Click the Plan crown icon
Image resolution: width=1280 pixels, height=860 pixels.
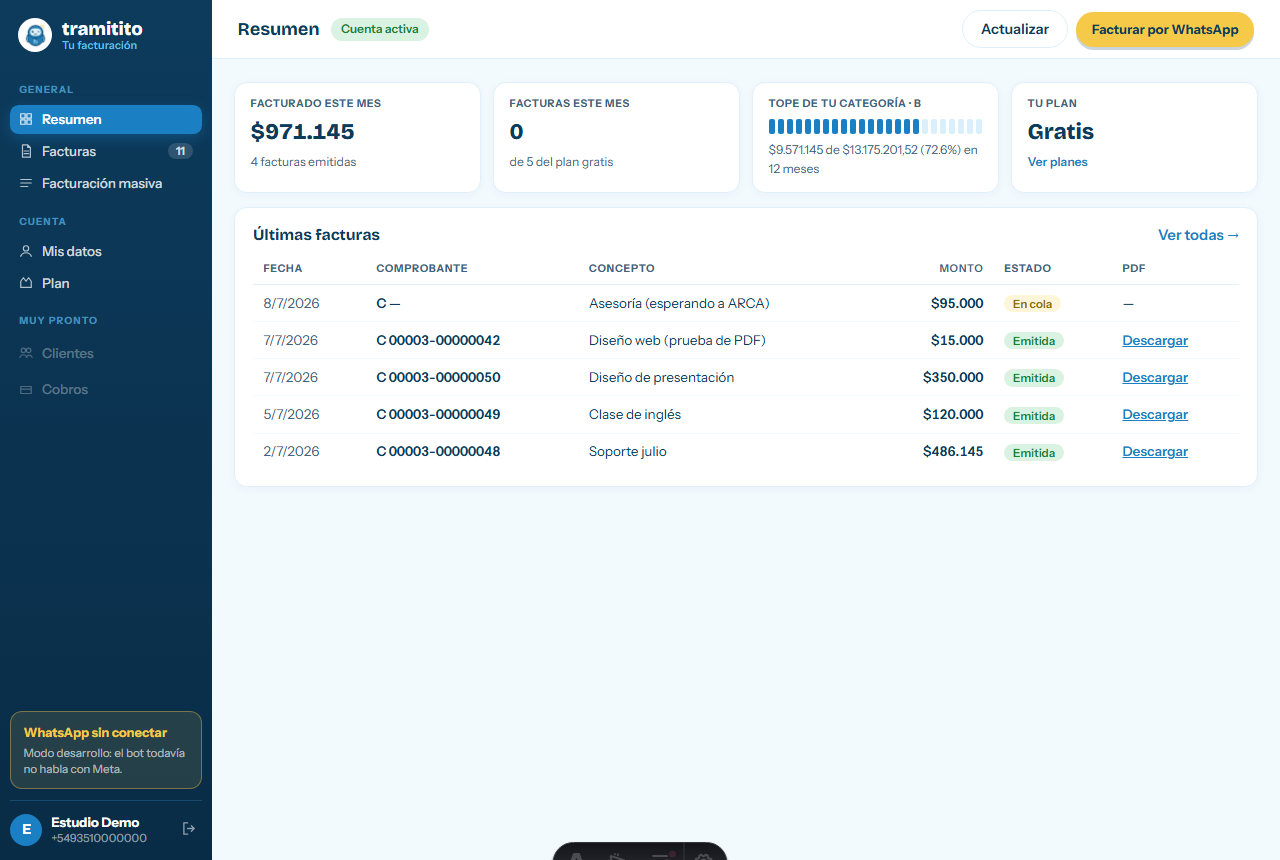pos(26,283)
